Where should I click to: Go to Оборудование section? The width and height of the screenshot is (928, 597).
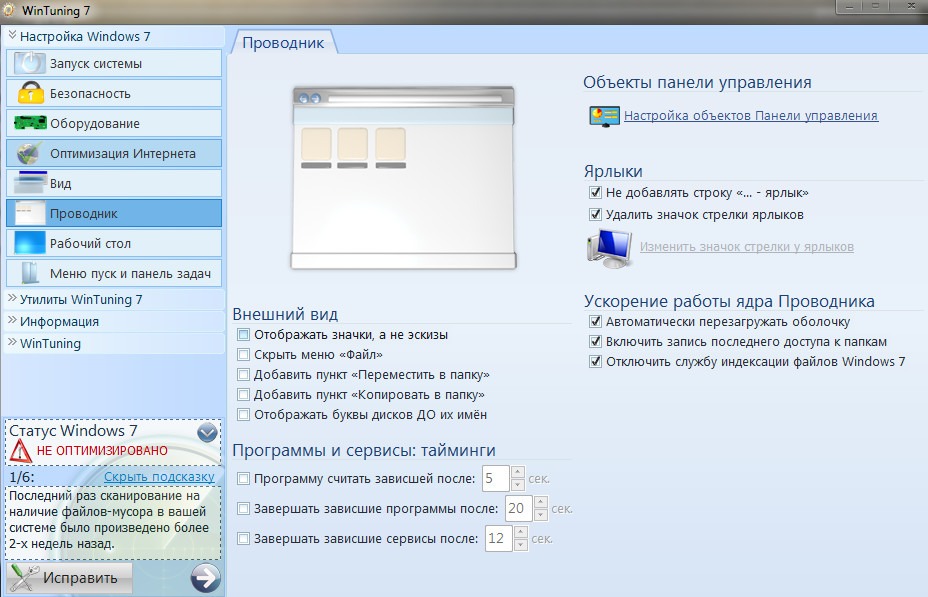tap(114, 123)
